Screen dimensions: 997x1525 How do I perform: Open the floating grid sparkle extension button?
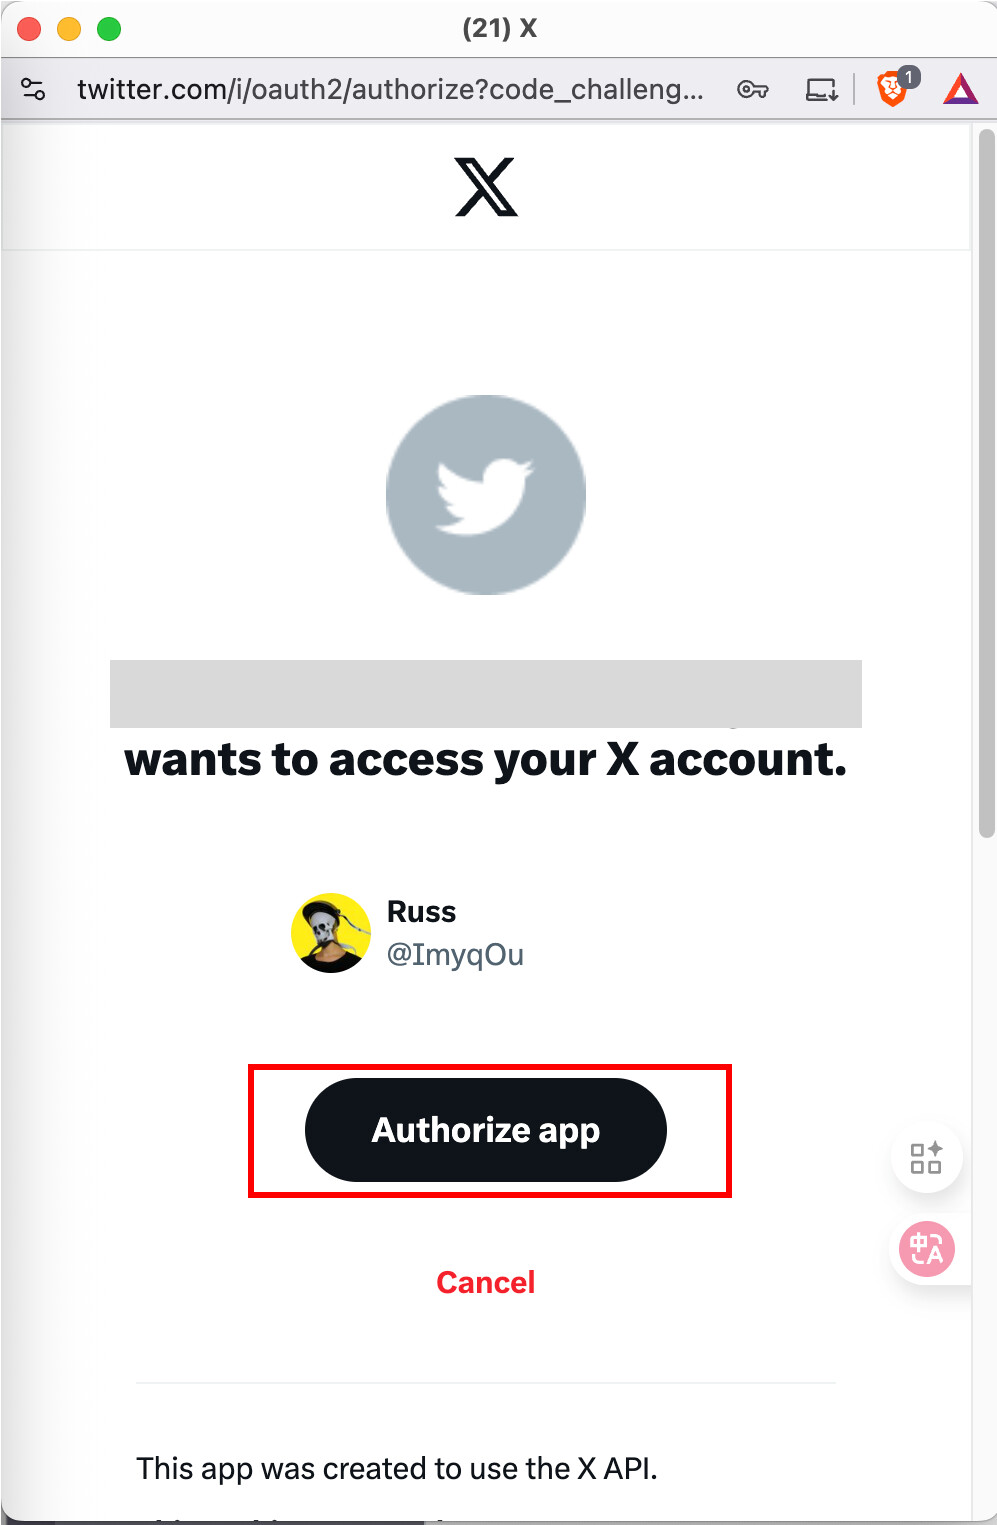(x=926, y=1157)
